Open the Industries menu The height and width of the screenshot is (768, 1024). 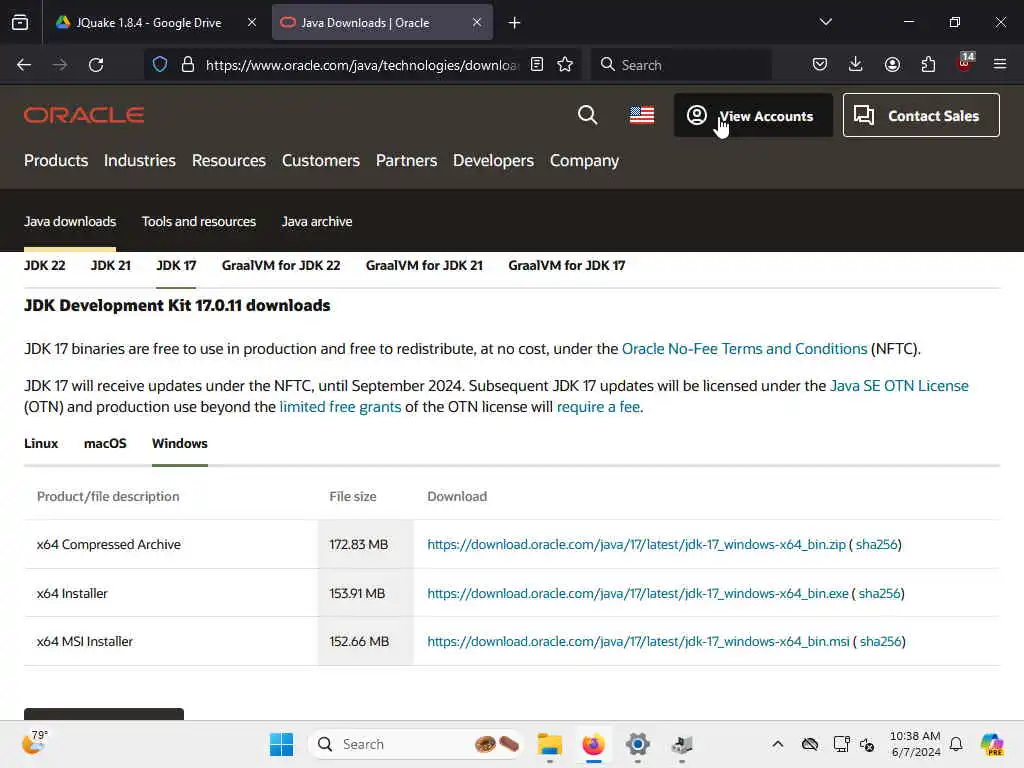(140, 161)
